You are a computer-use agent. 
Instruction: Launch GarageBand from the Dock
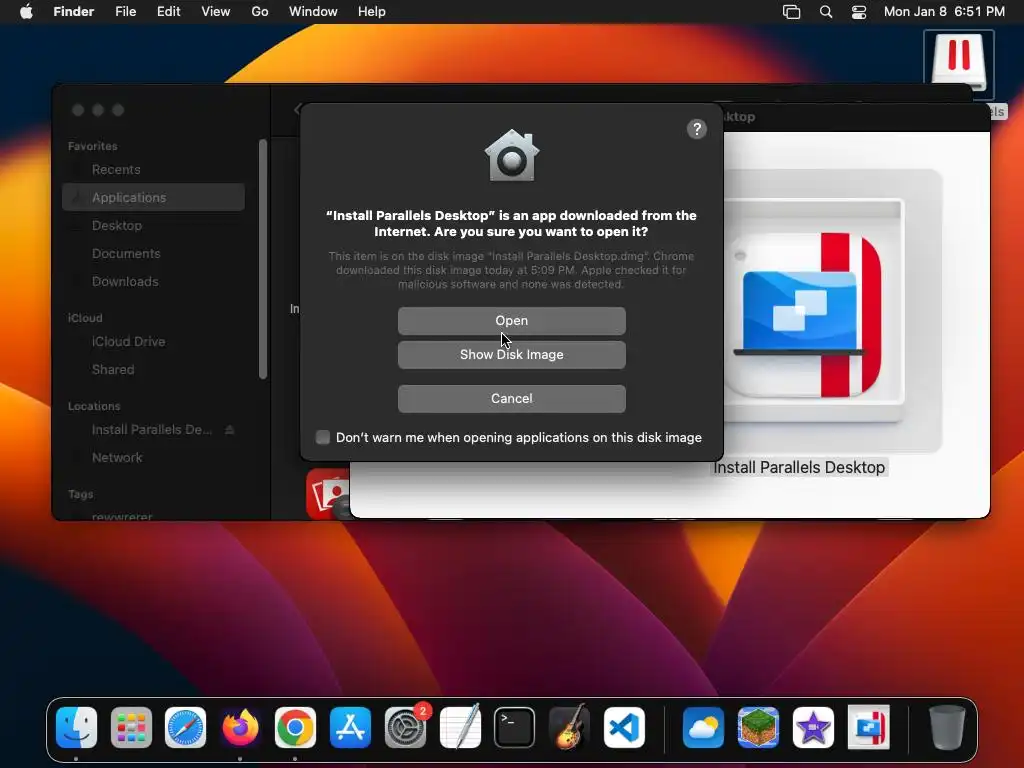[569, 728]
